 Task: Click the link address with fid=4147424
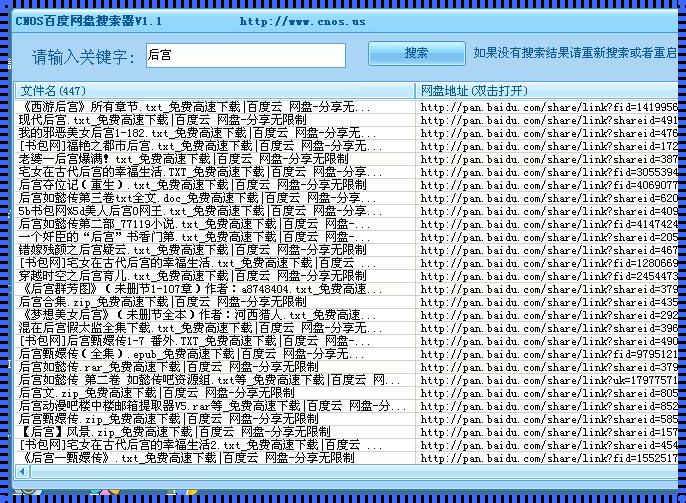(x=549, y=224)
